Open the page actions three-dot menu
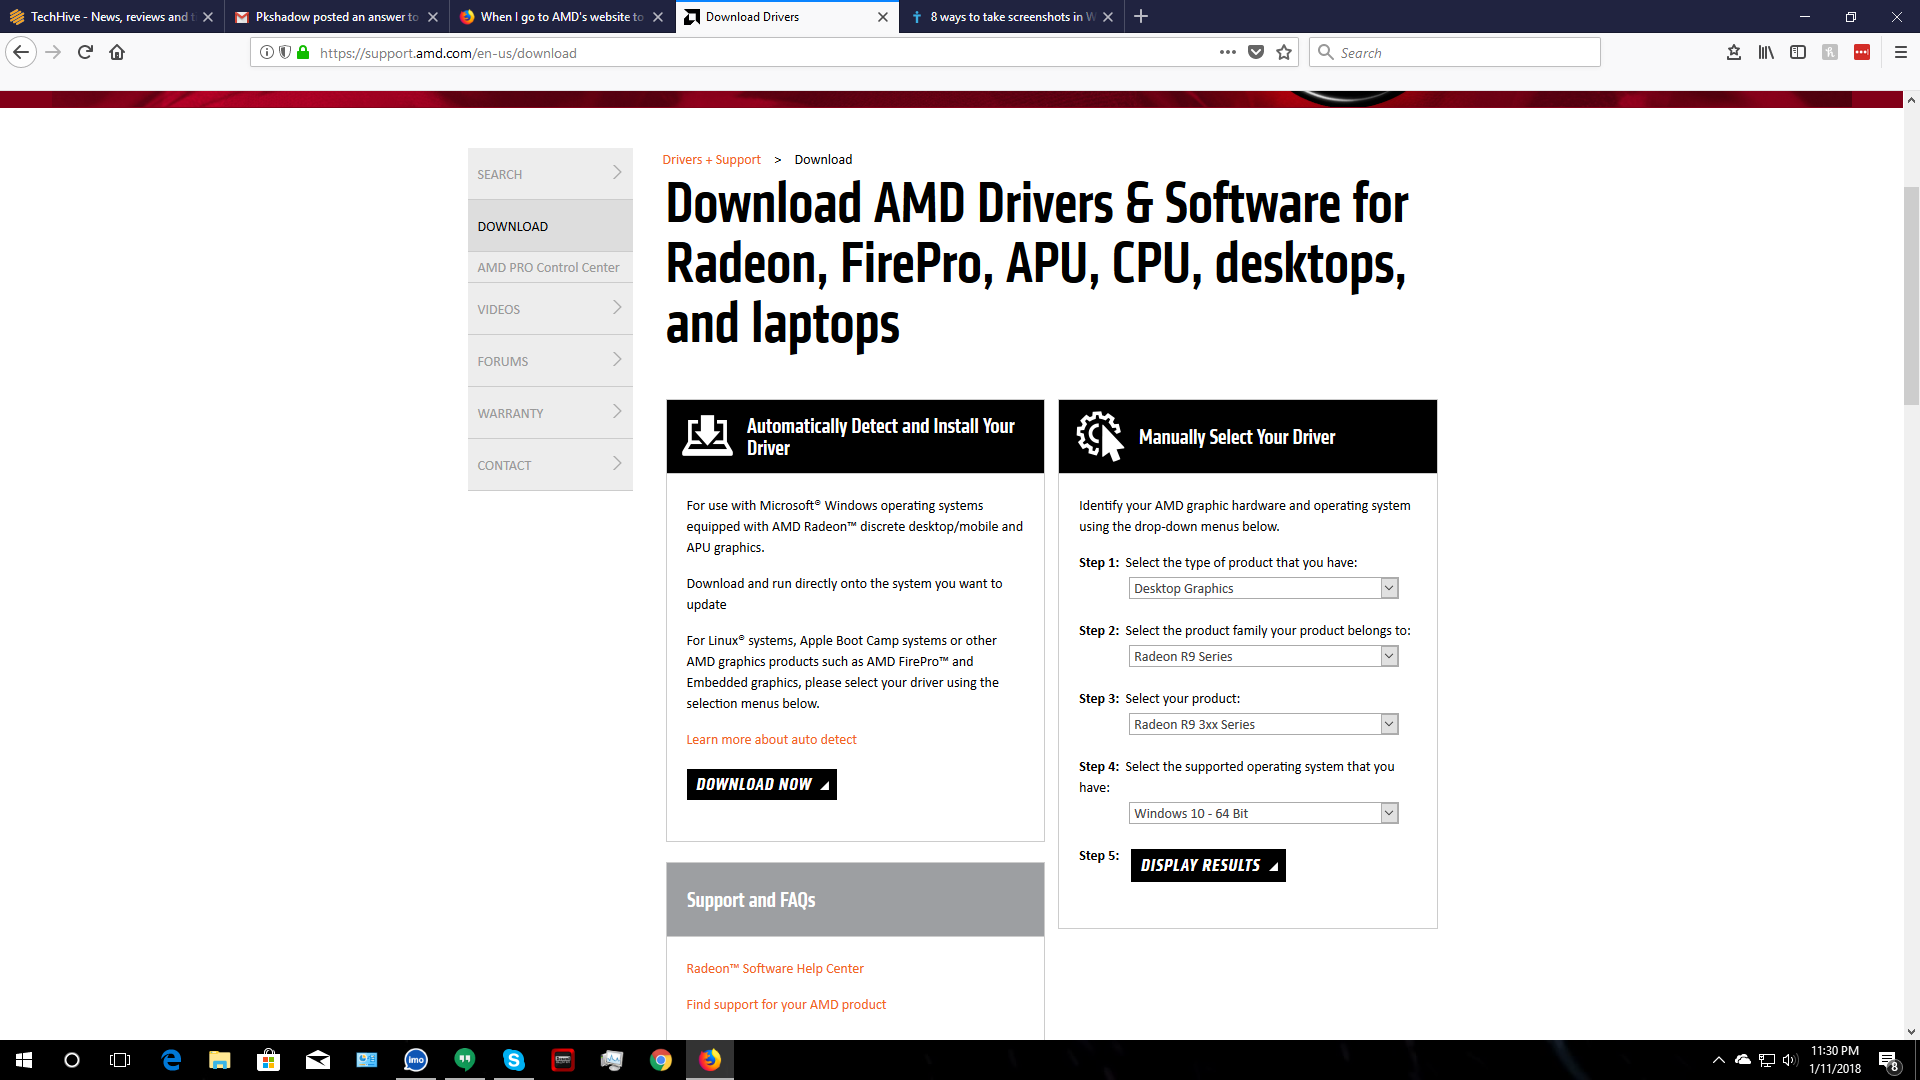Screen dimensions: 1920x1080 click(1227, 52)
